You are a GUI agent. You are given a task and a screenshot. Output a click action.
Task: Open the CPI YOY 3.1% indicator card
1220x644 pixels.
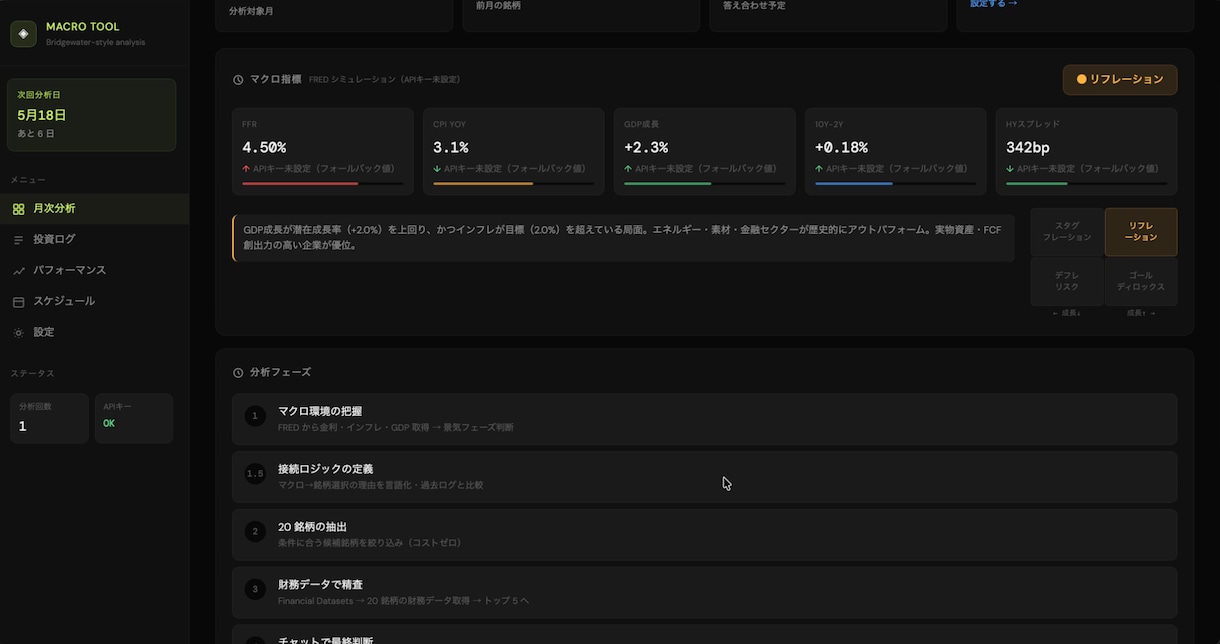tap(513, 152)
